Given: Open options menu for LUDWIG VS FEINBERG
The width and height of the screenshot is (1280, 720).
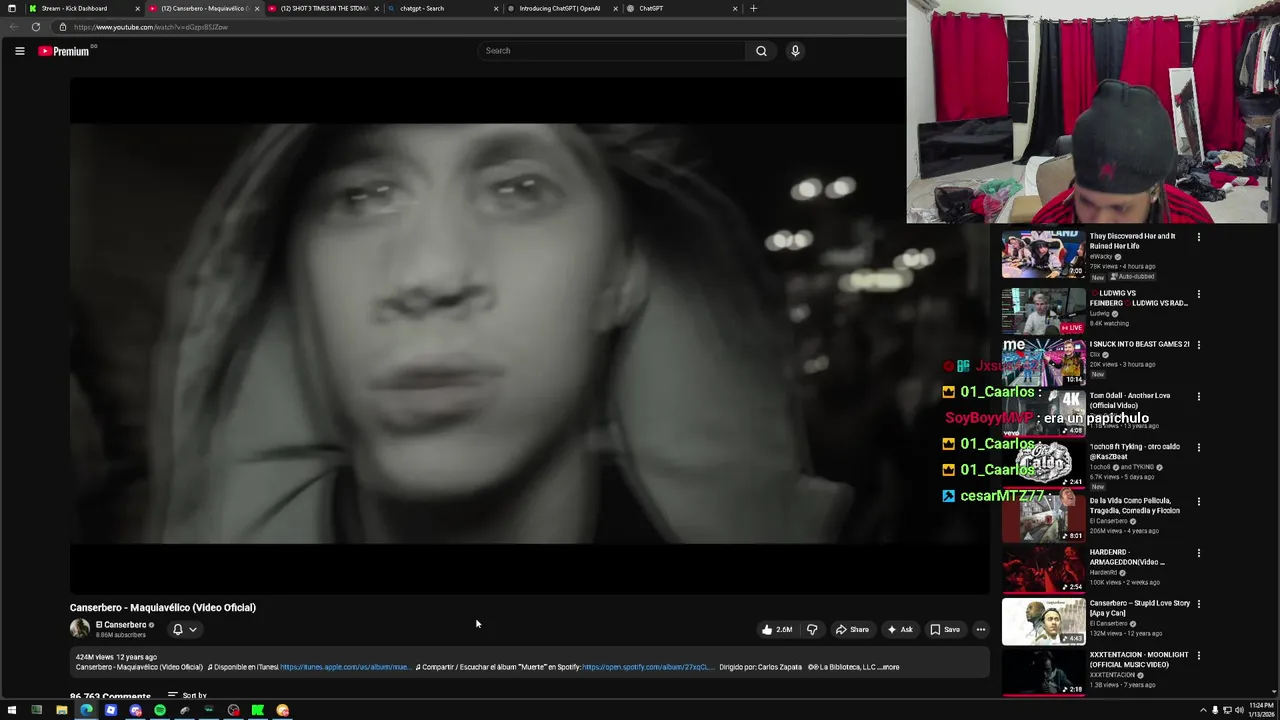Looking at the screenshot, I should click(1199, 294).
